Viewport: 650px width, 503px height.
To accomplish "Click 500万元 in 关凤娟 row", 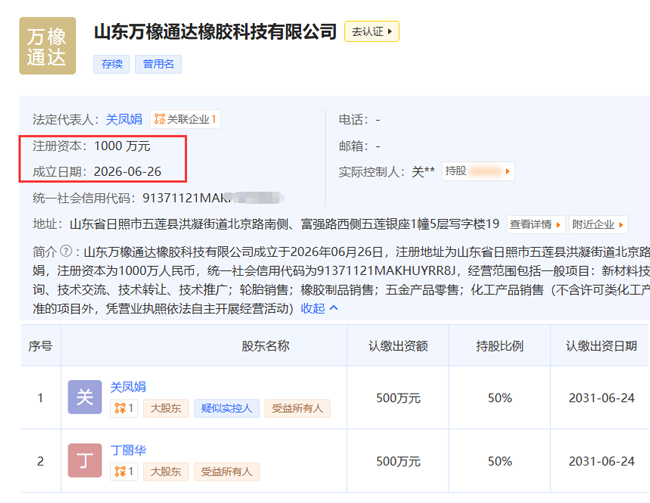I will click(398, 398).
